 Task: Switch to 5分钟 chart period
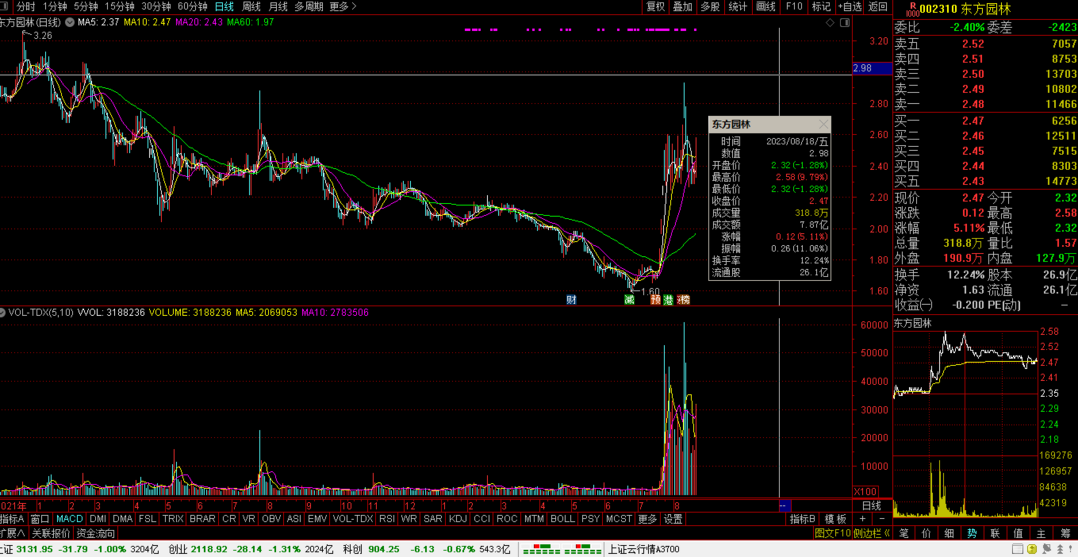85,7
